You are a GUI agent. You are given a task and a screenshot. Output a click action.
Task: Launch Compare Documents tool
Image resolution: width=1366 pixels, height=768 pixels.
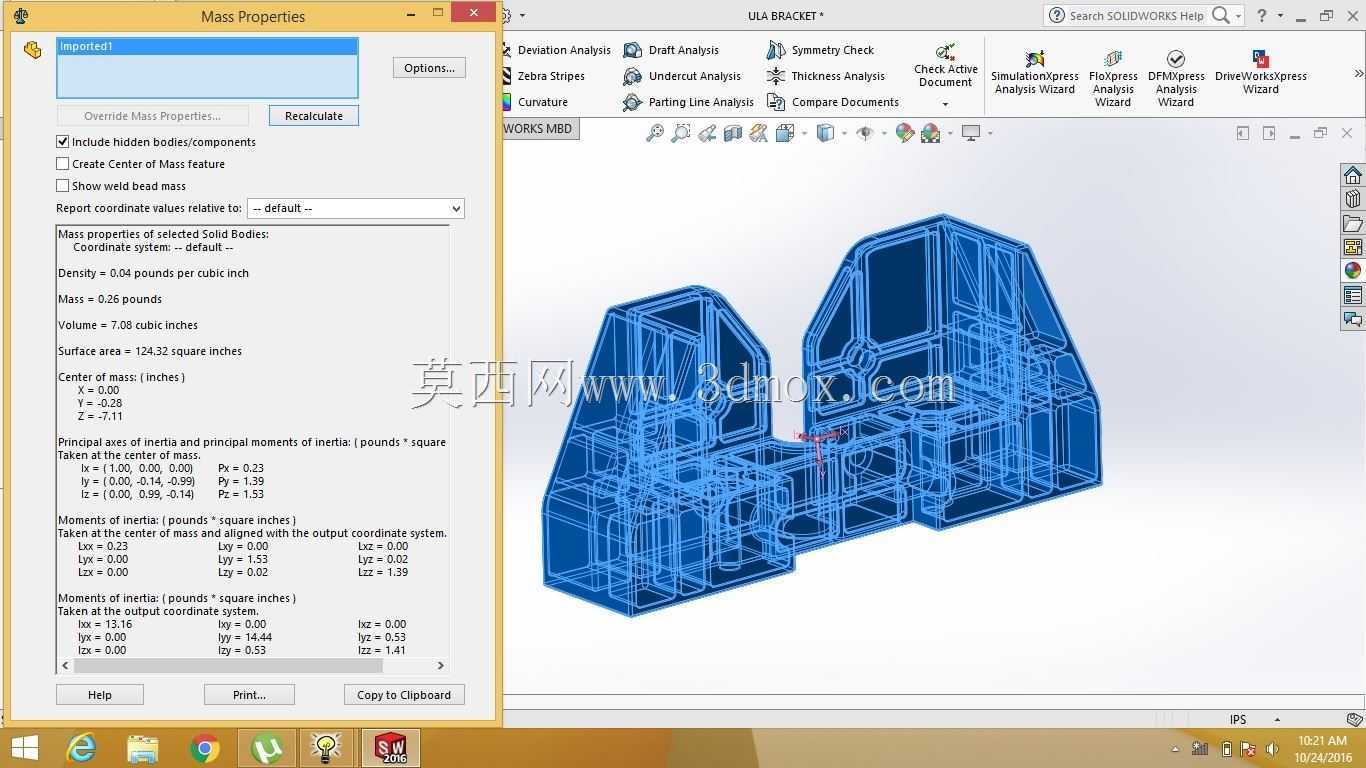pos(833,102)
